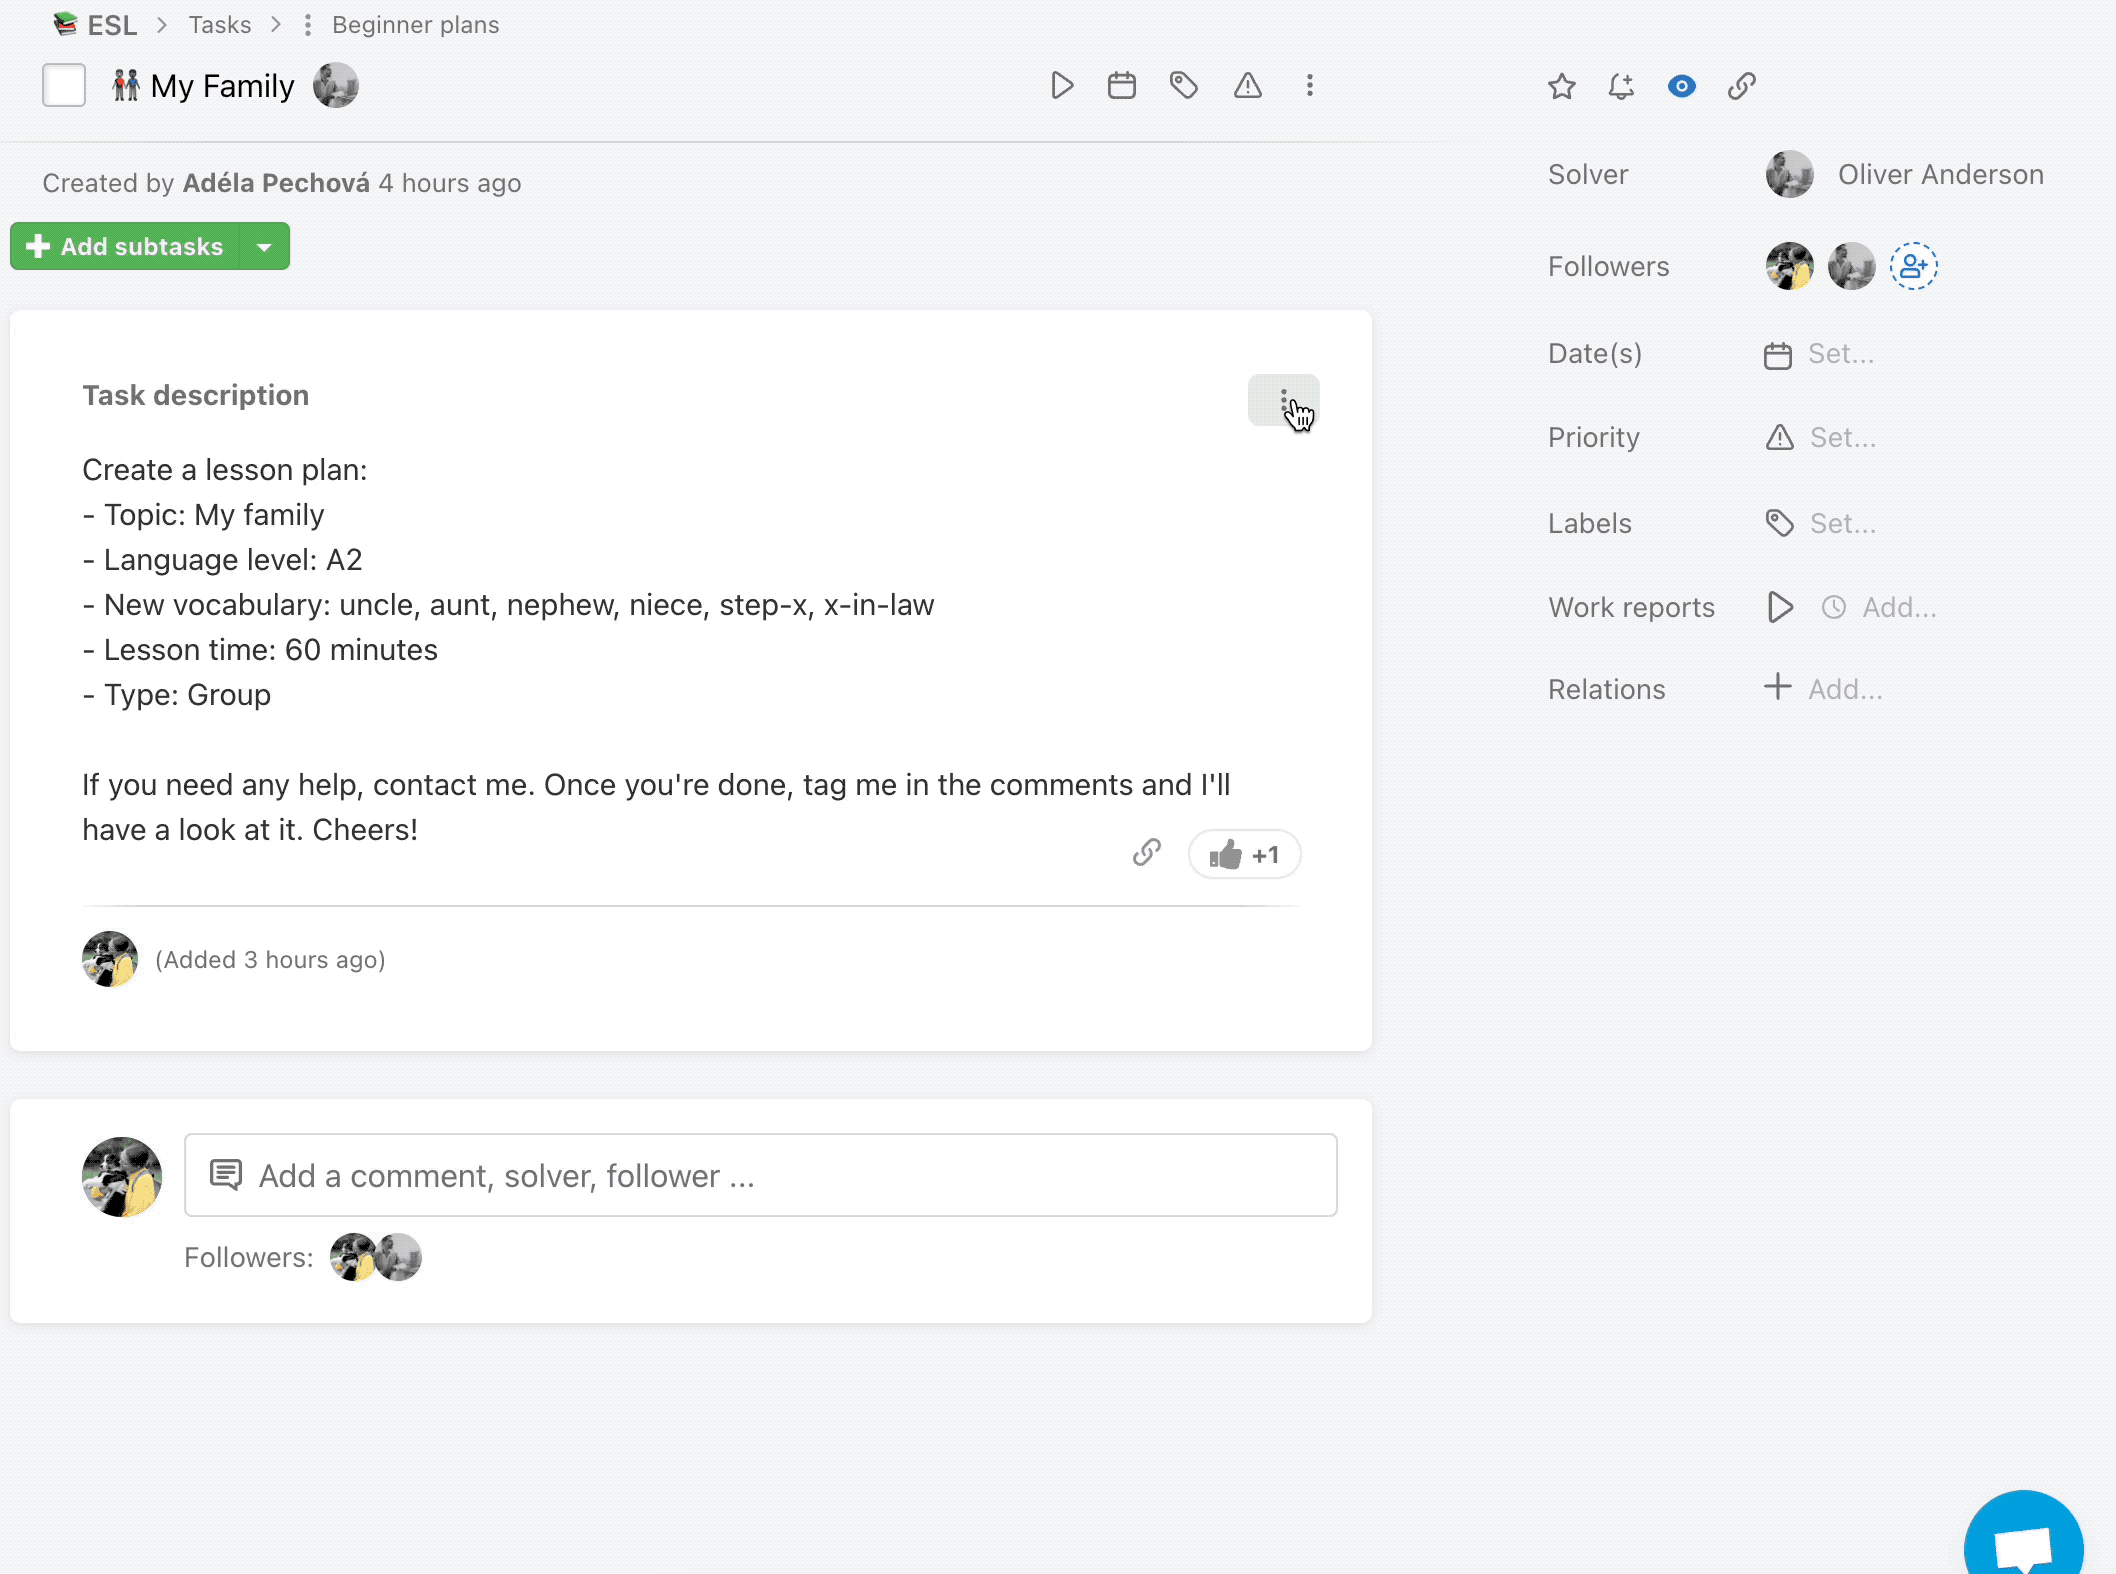
Task: Click the tag/labels icon in toolbar
Action: [1184, 84]
